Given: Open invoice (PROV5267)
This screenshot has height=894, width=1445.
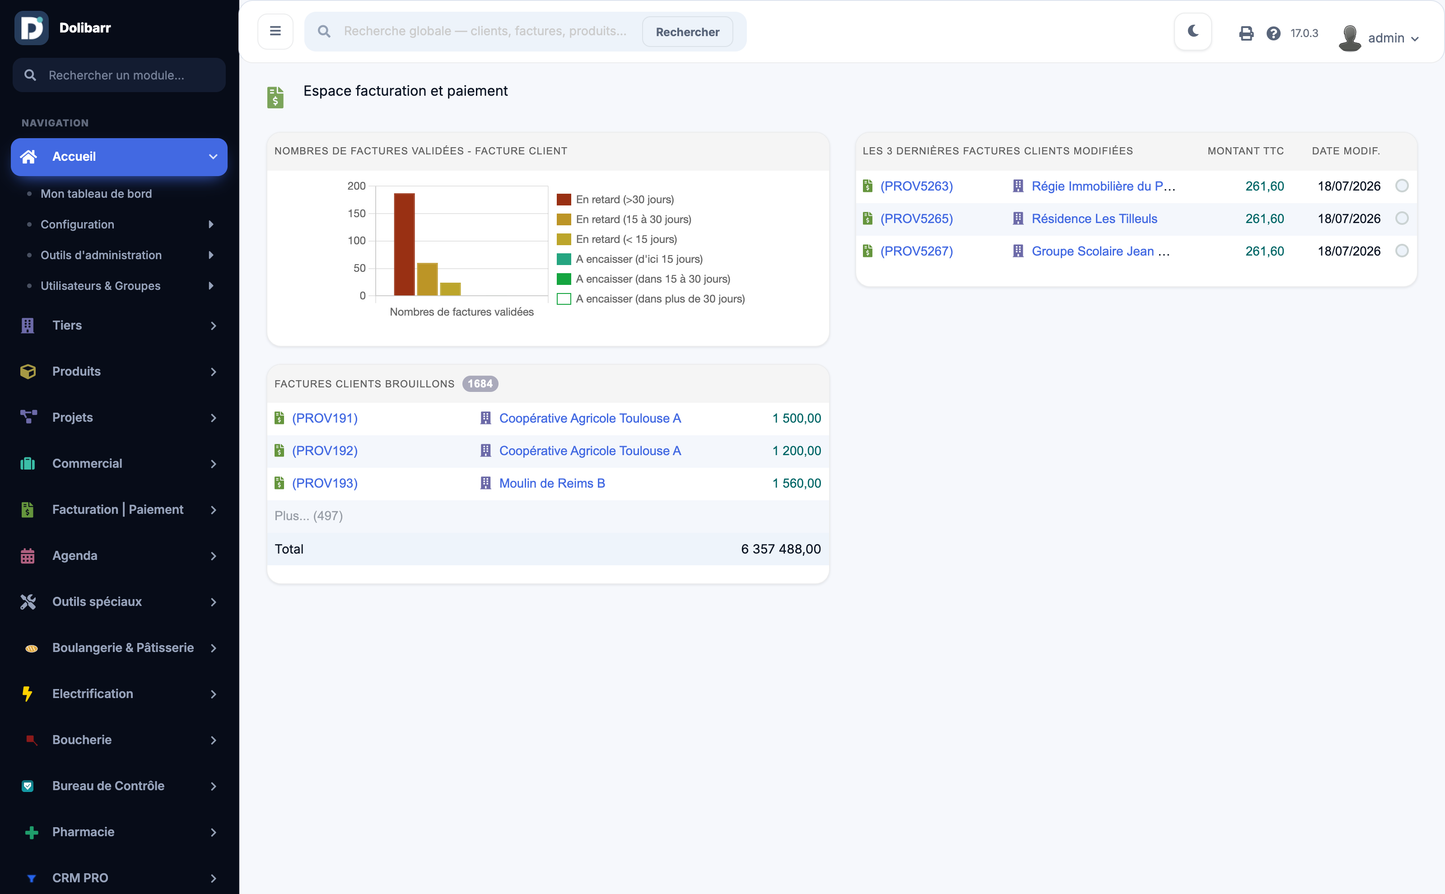Looking at the screenshot, I should 917,252.
